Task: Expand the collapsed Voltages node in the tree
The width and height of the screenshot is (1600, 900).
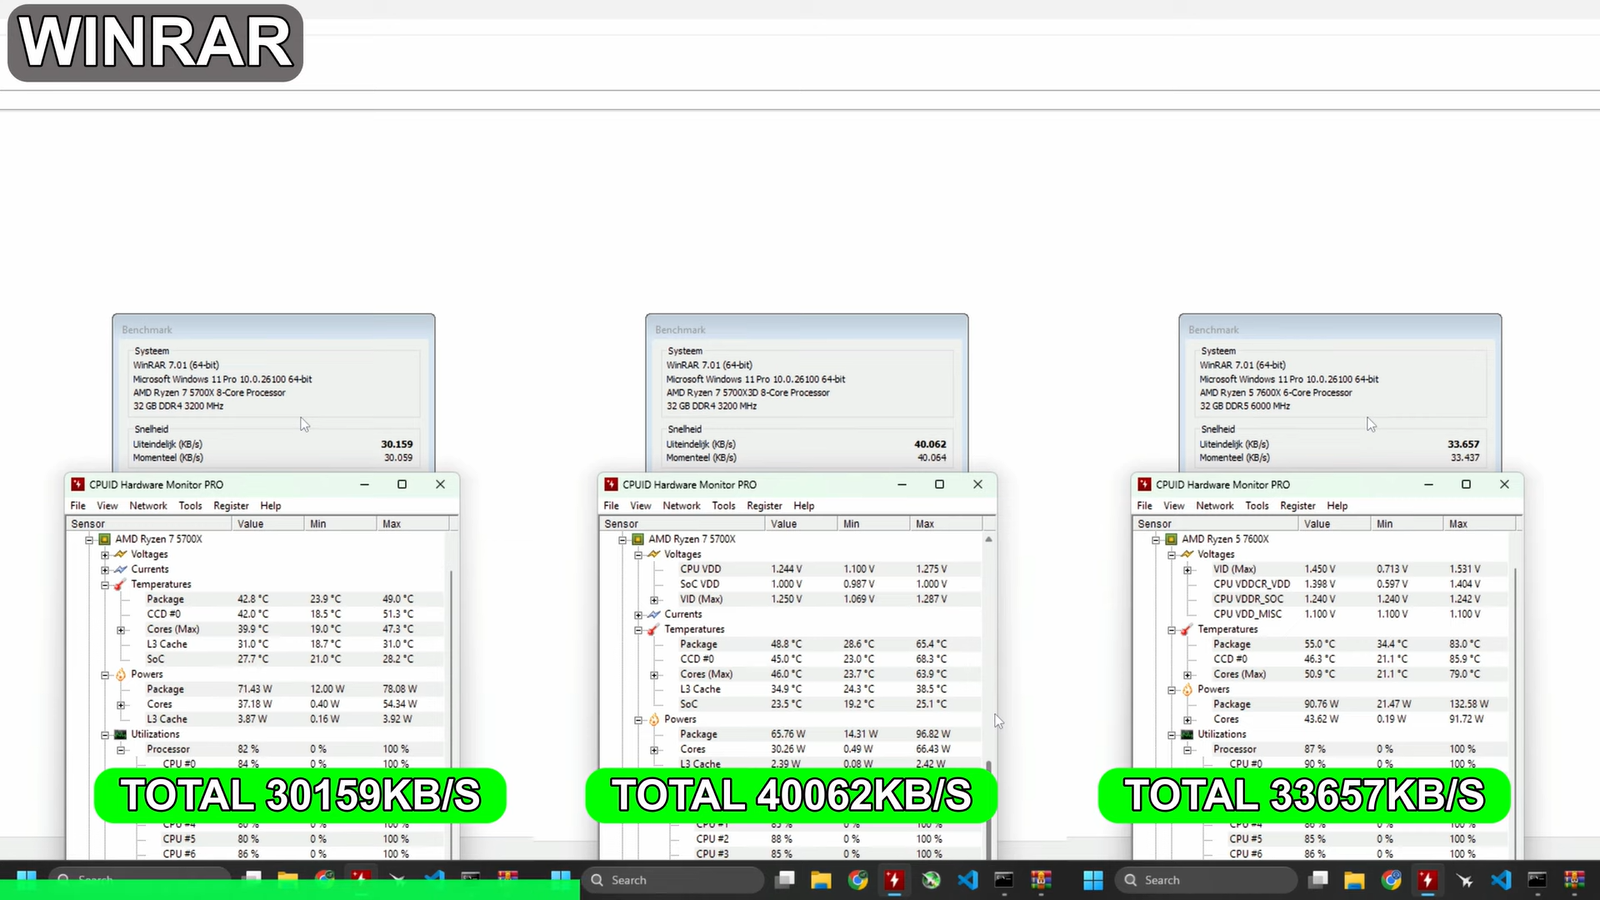Action: 105,554
